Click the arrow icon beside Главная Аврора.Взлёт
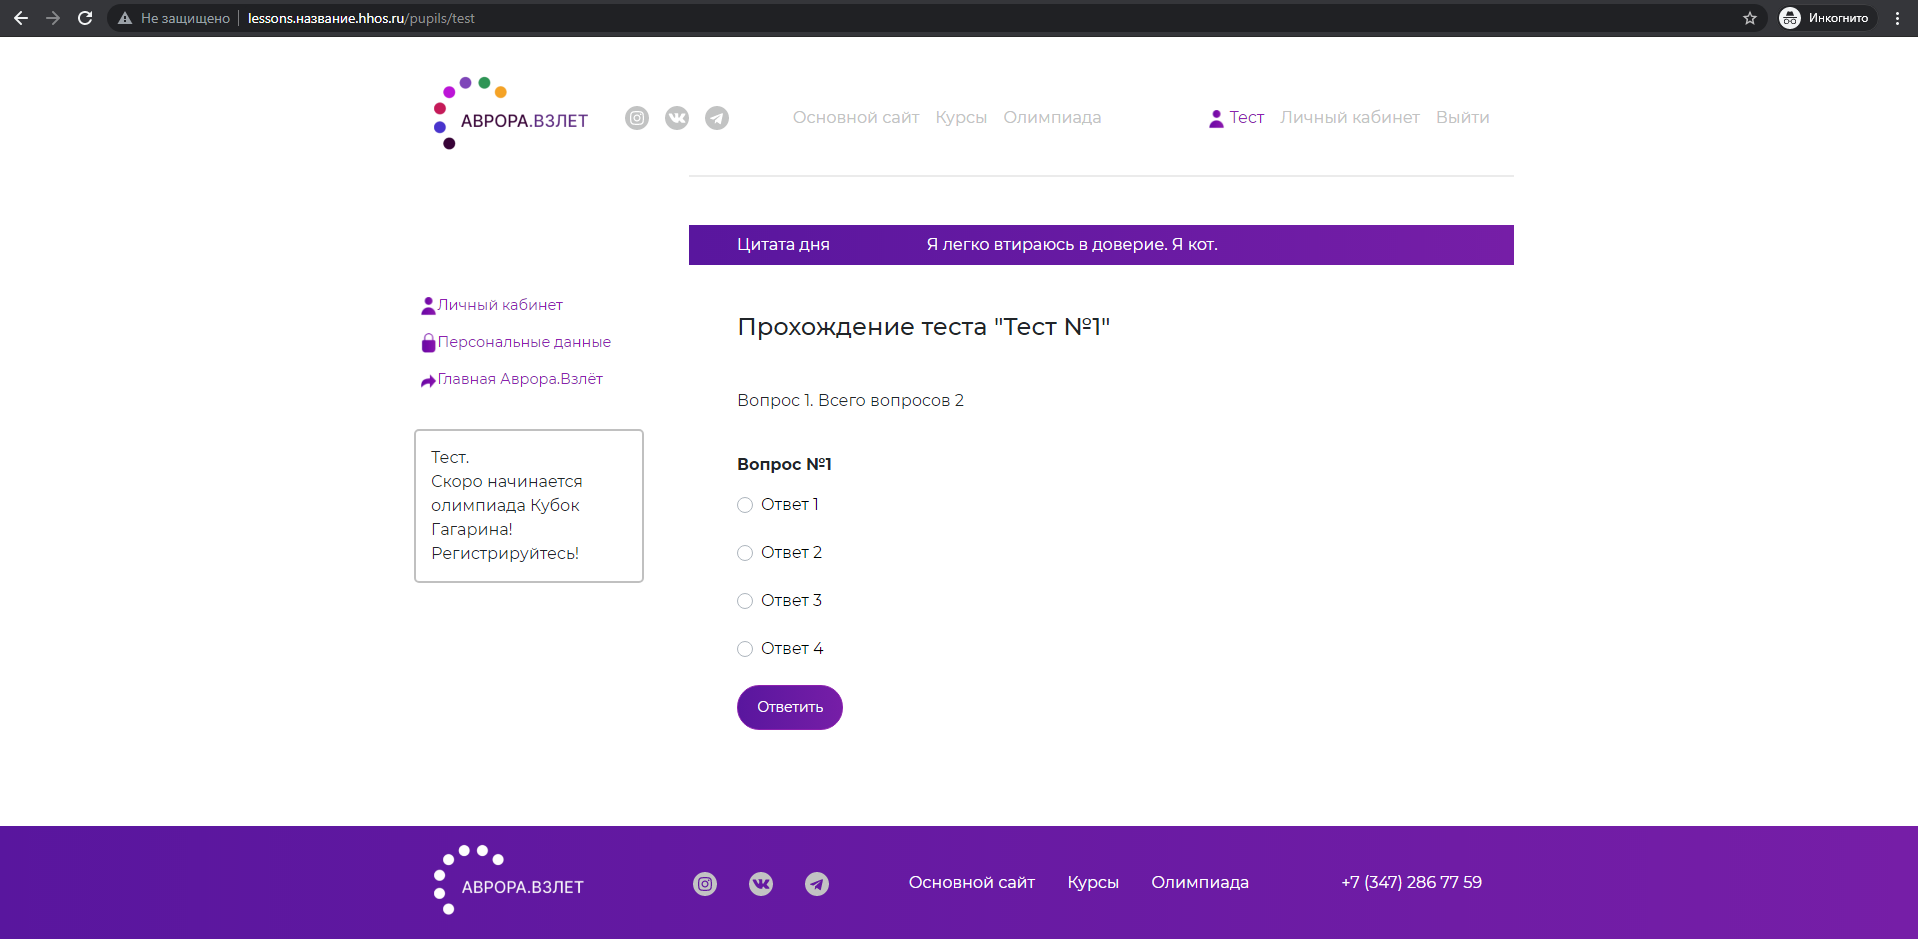 coord(428,380)
